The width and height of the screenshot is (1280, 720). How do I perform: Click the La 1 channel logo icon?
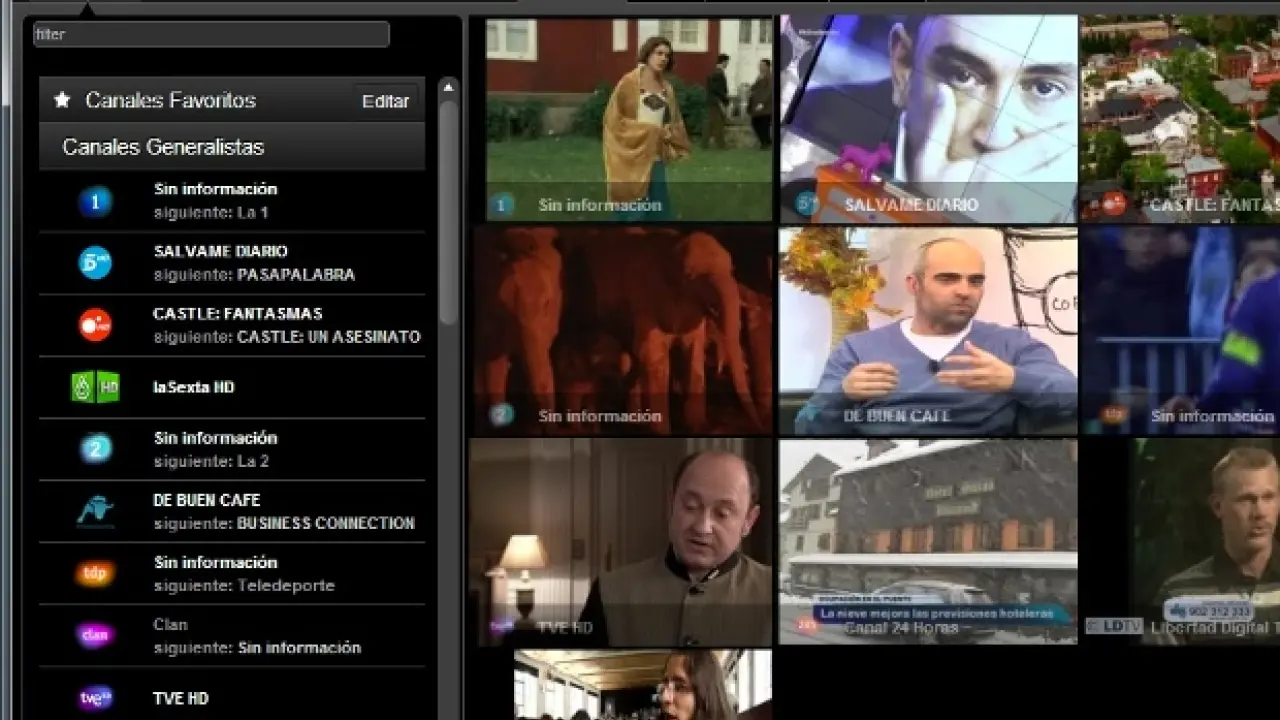[95, 202]
